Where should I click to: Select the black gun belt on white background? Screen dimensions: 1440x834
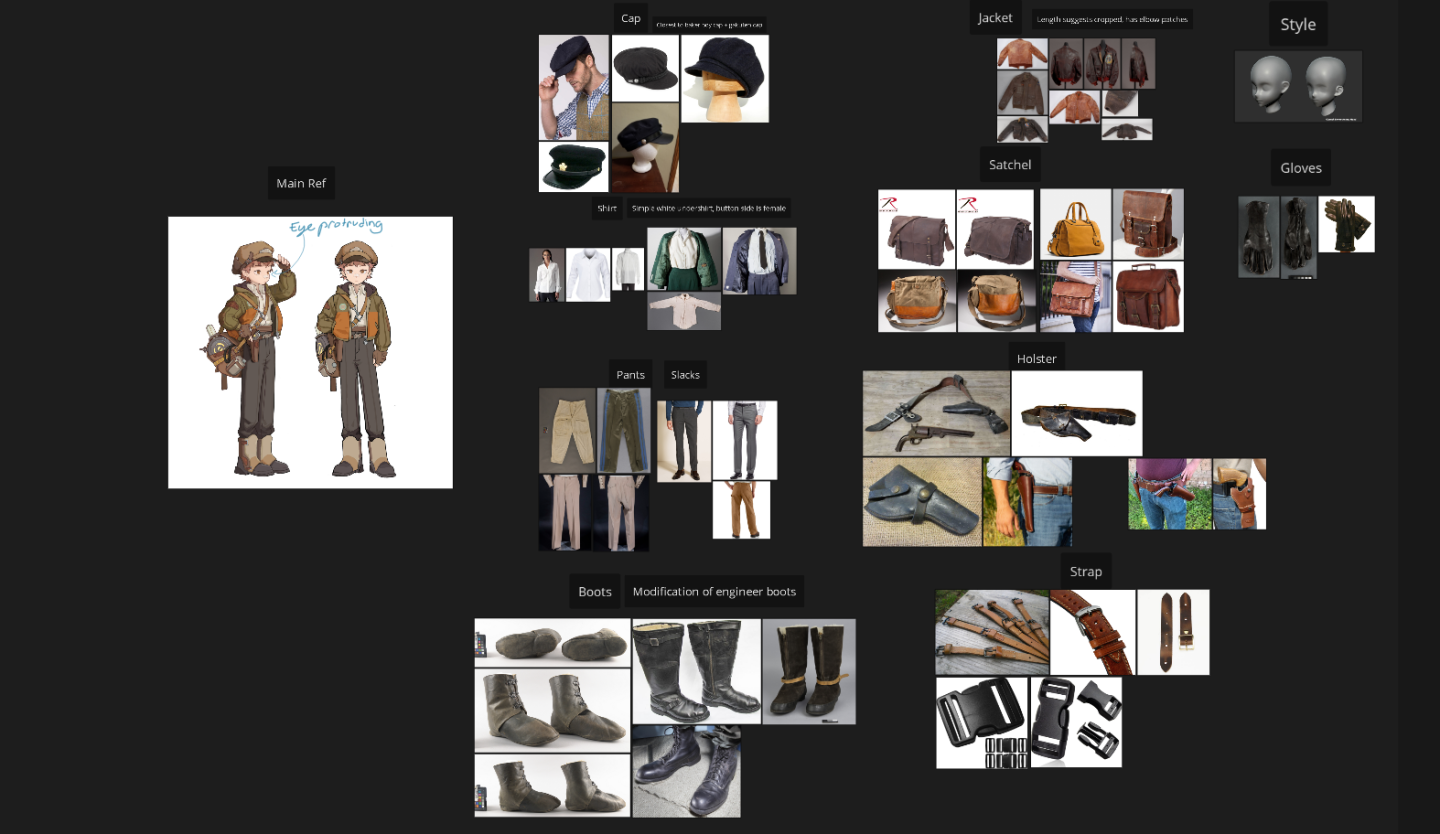(1077, 414)
